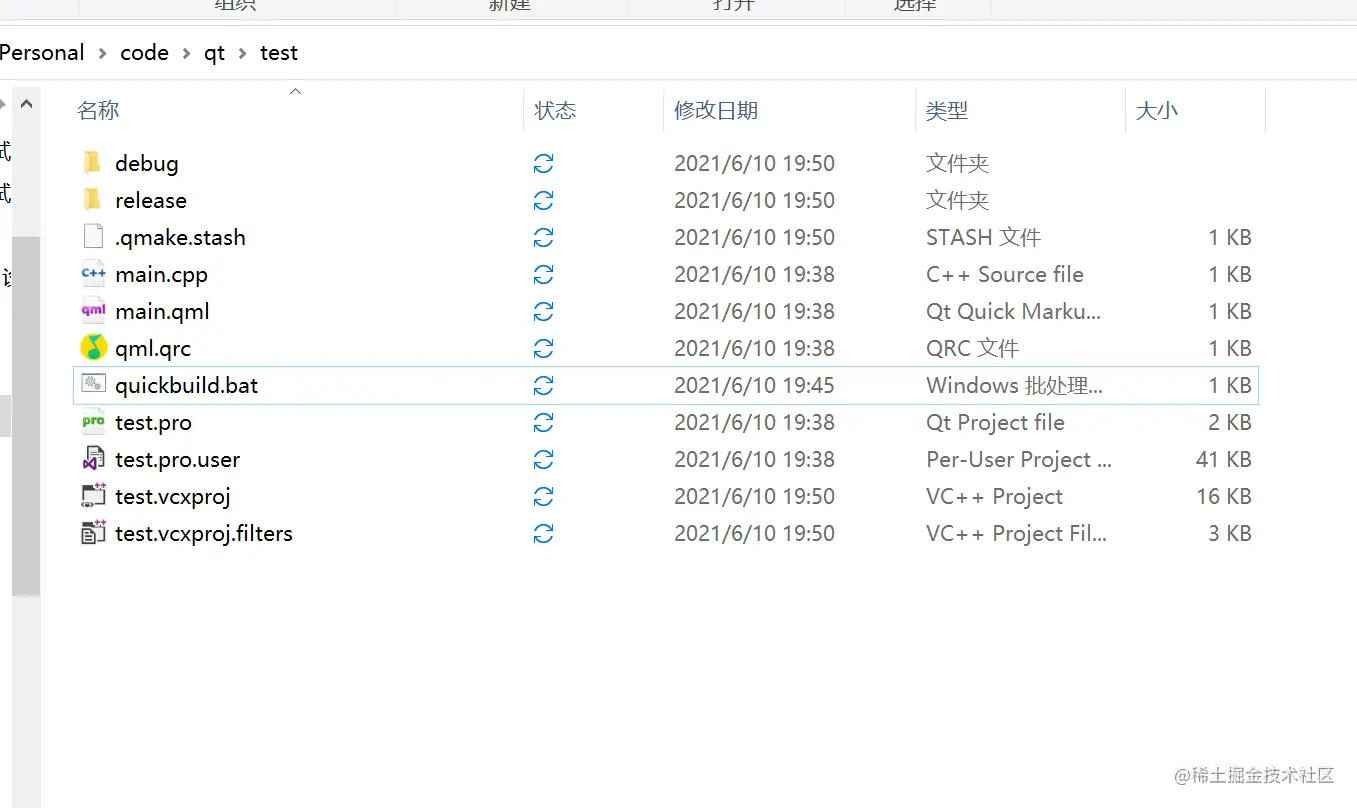The image size is (1357, 808).
Task: Sort files by 名称 column
Action: click(97, 110)
